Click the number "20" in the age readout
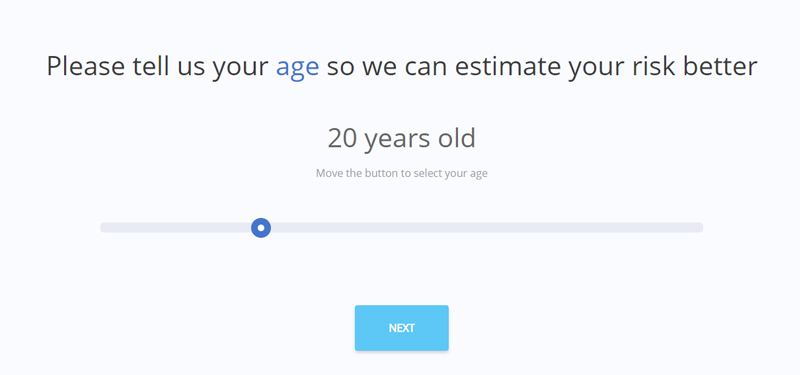This screenshot has height=375, width=800. click(342, 138)
